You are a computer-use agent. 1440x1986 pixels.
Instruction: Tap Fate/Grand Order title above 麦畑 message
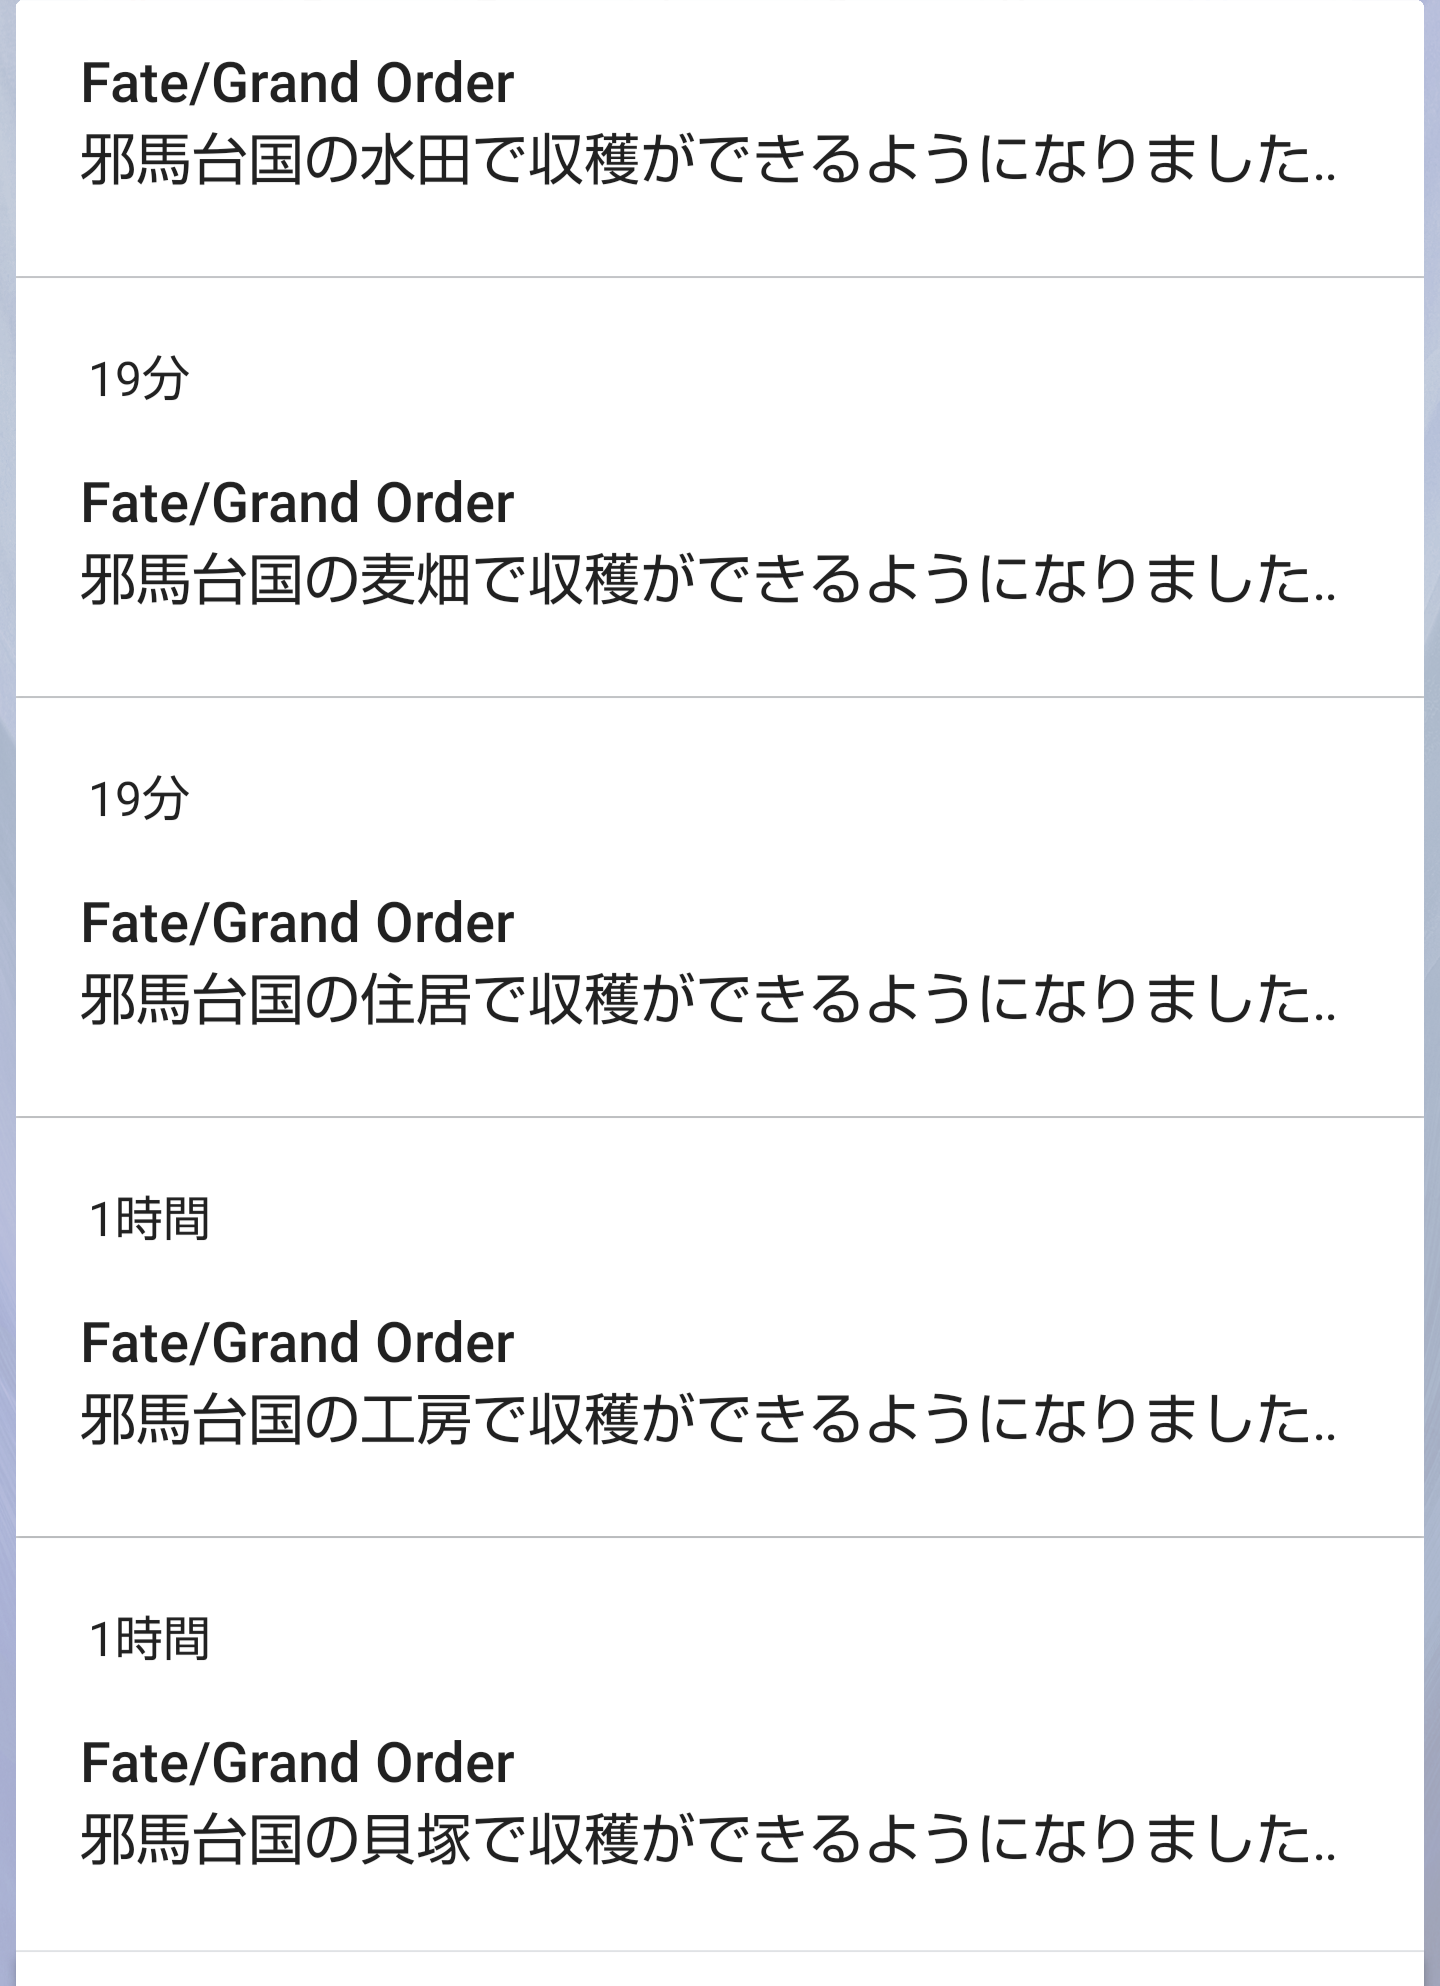[297, 503]
